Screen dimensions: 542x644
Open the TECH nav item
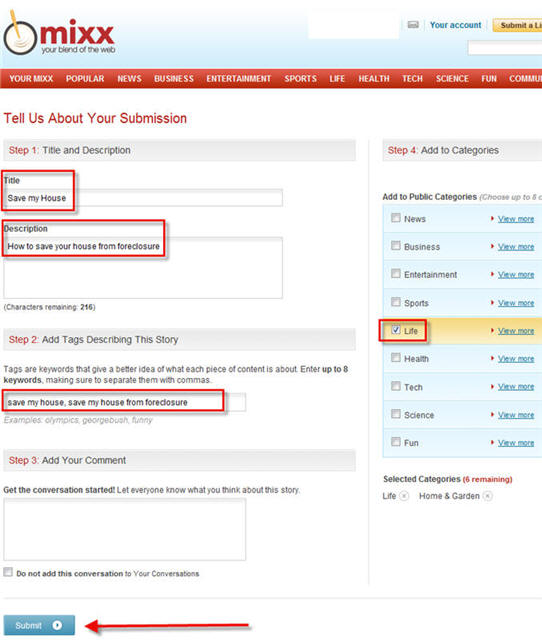(x=412, y=78)
